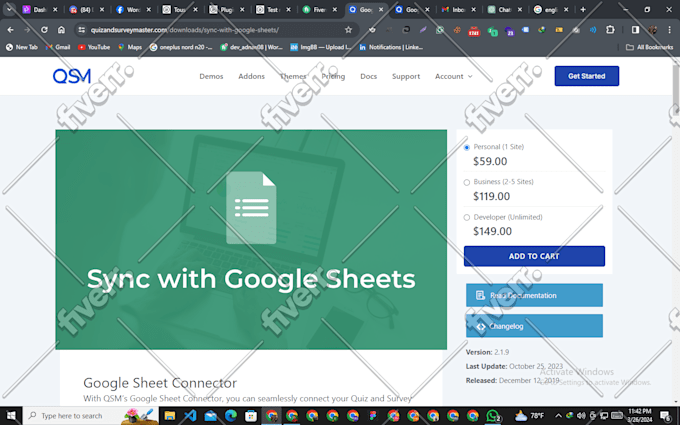
Task: Open the Chrome extensions puzzle icon
Action: click(x=610, y=29)
